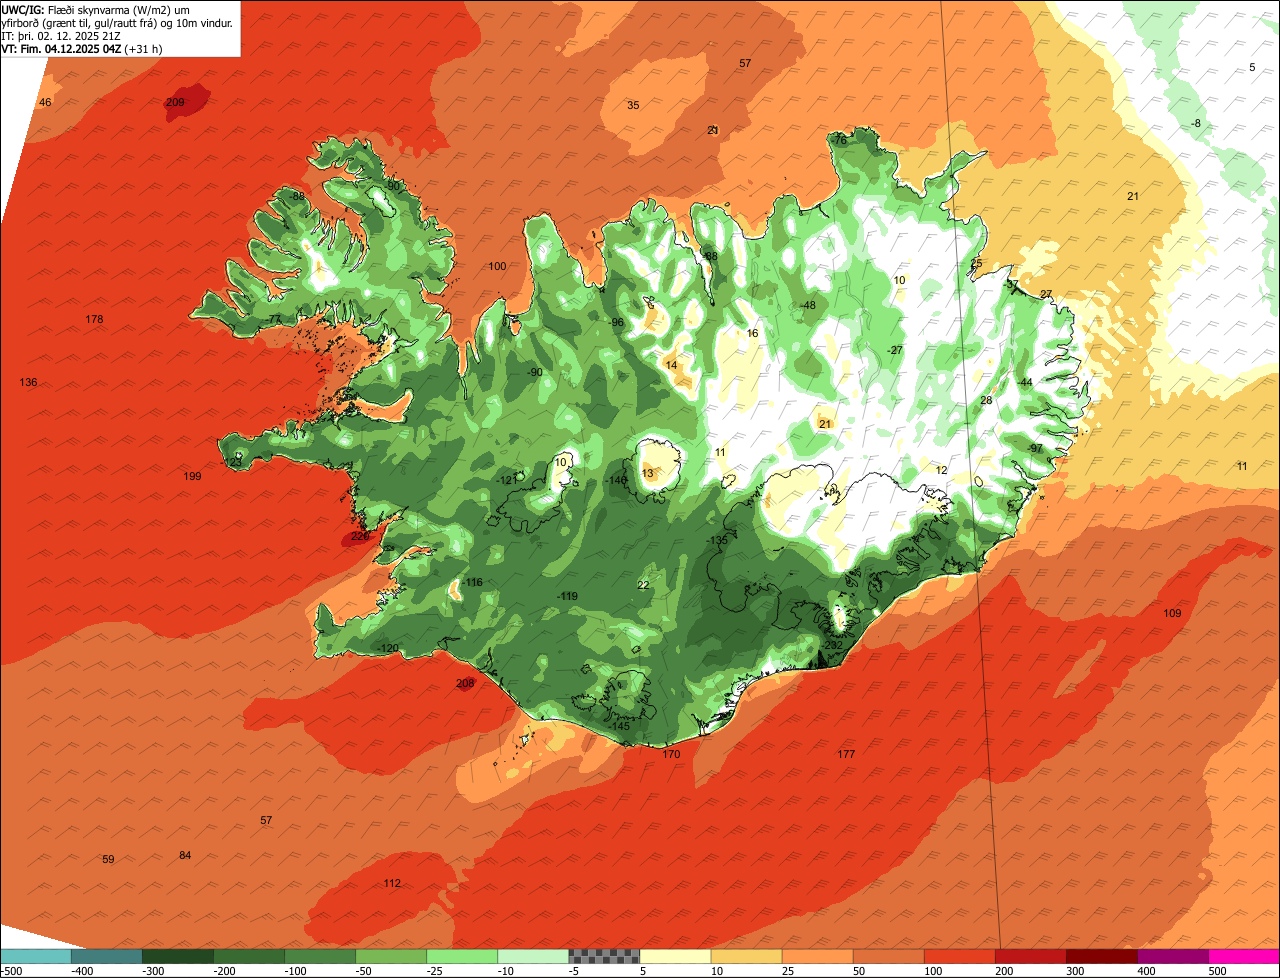Screen dimensions: 1280x978
Task: Select the map value '170'
Action: click(x=671, y=754)
